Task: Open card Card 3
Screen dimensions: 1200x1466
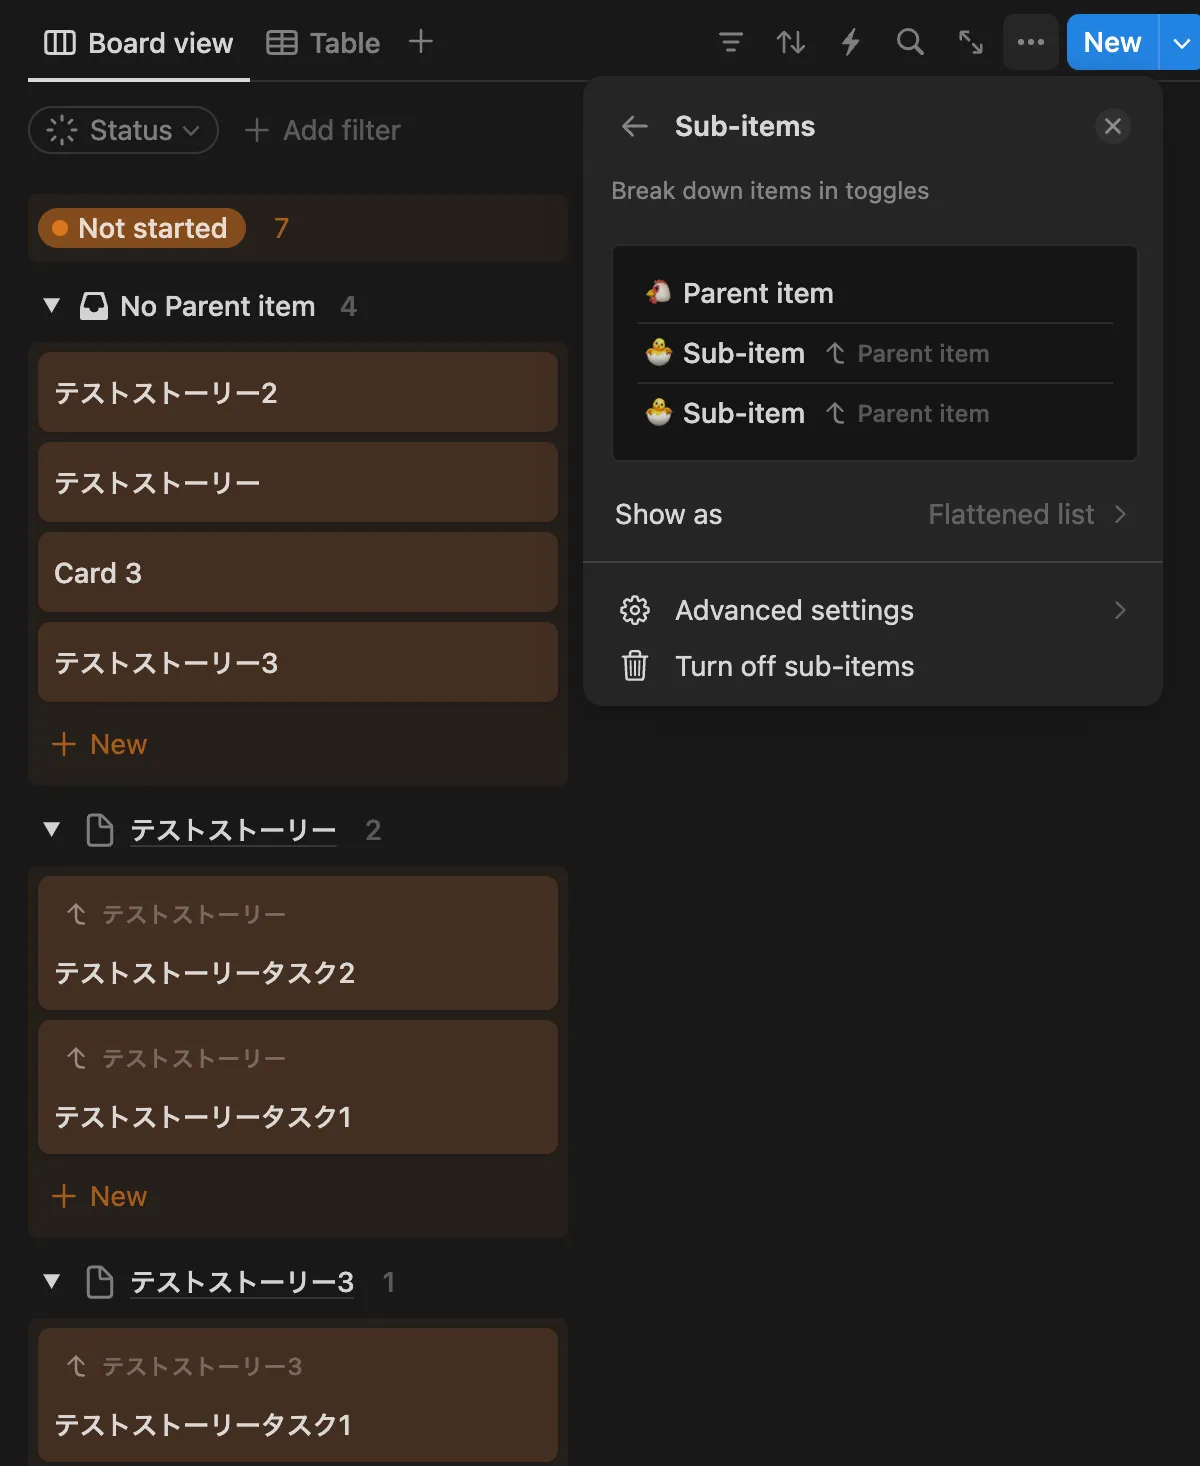Action: pos(298,572)
